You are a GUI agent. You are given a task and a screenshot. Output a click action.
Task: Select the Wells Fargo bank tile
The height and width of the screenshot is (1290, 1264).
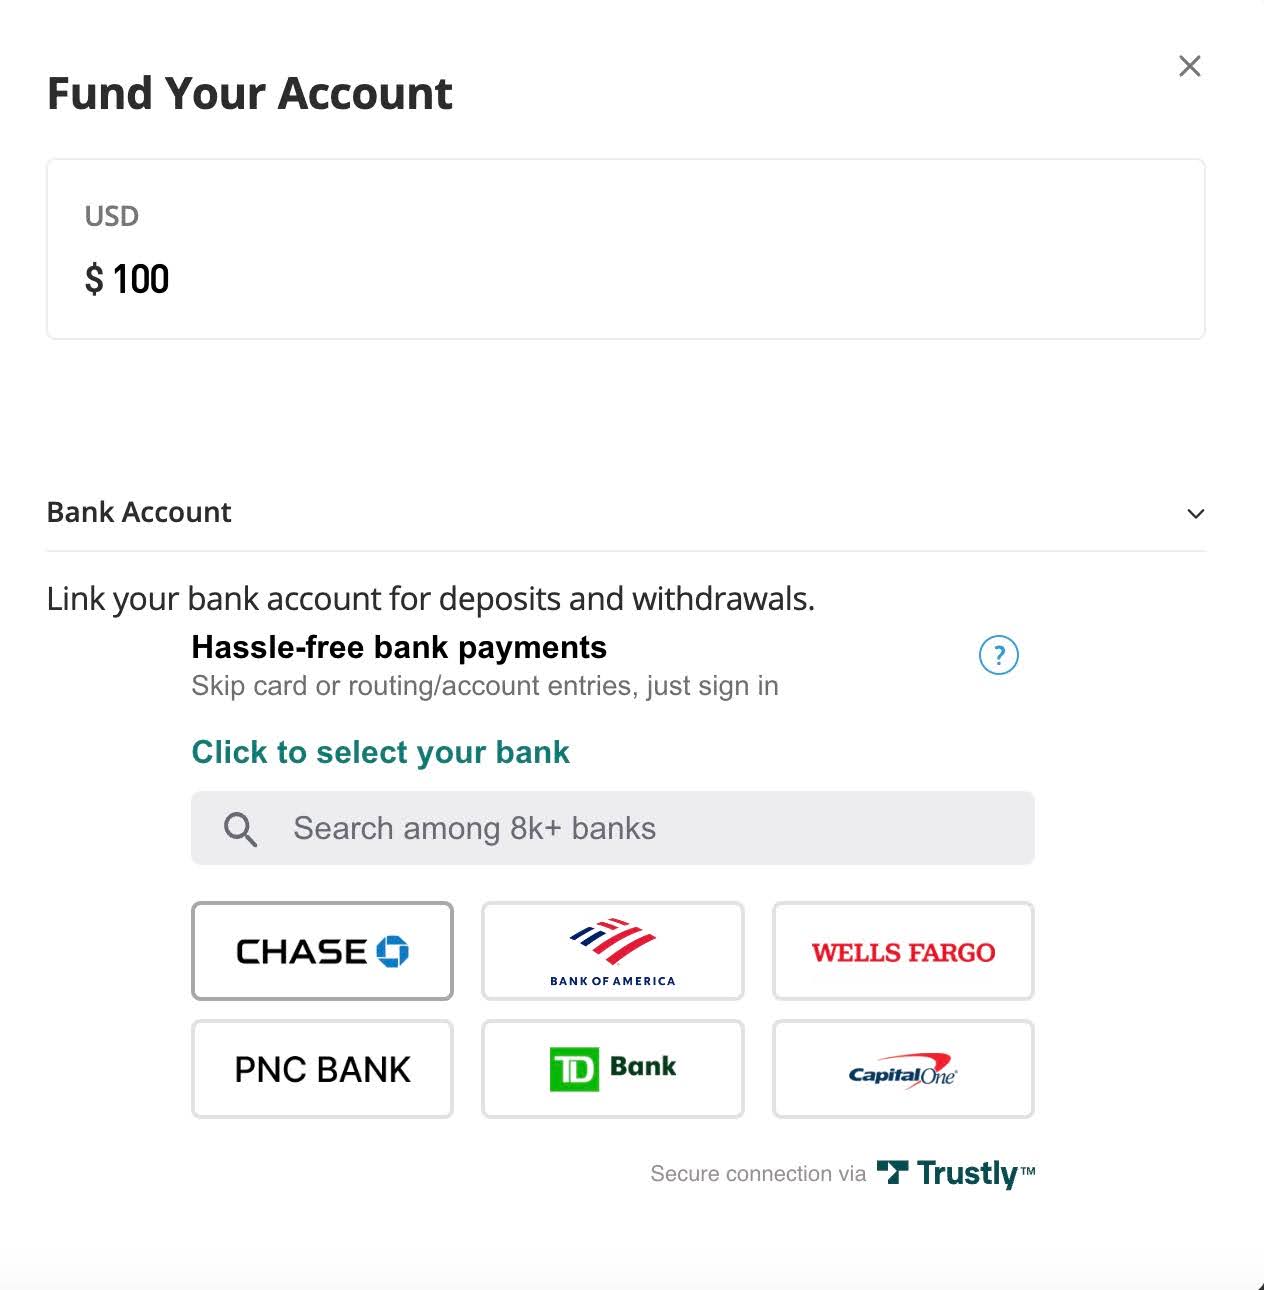pyautogui.click(x=903, y=951)
